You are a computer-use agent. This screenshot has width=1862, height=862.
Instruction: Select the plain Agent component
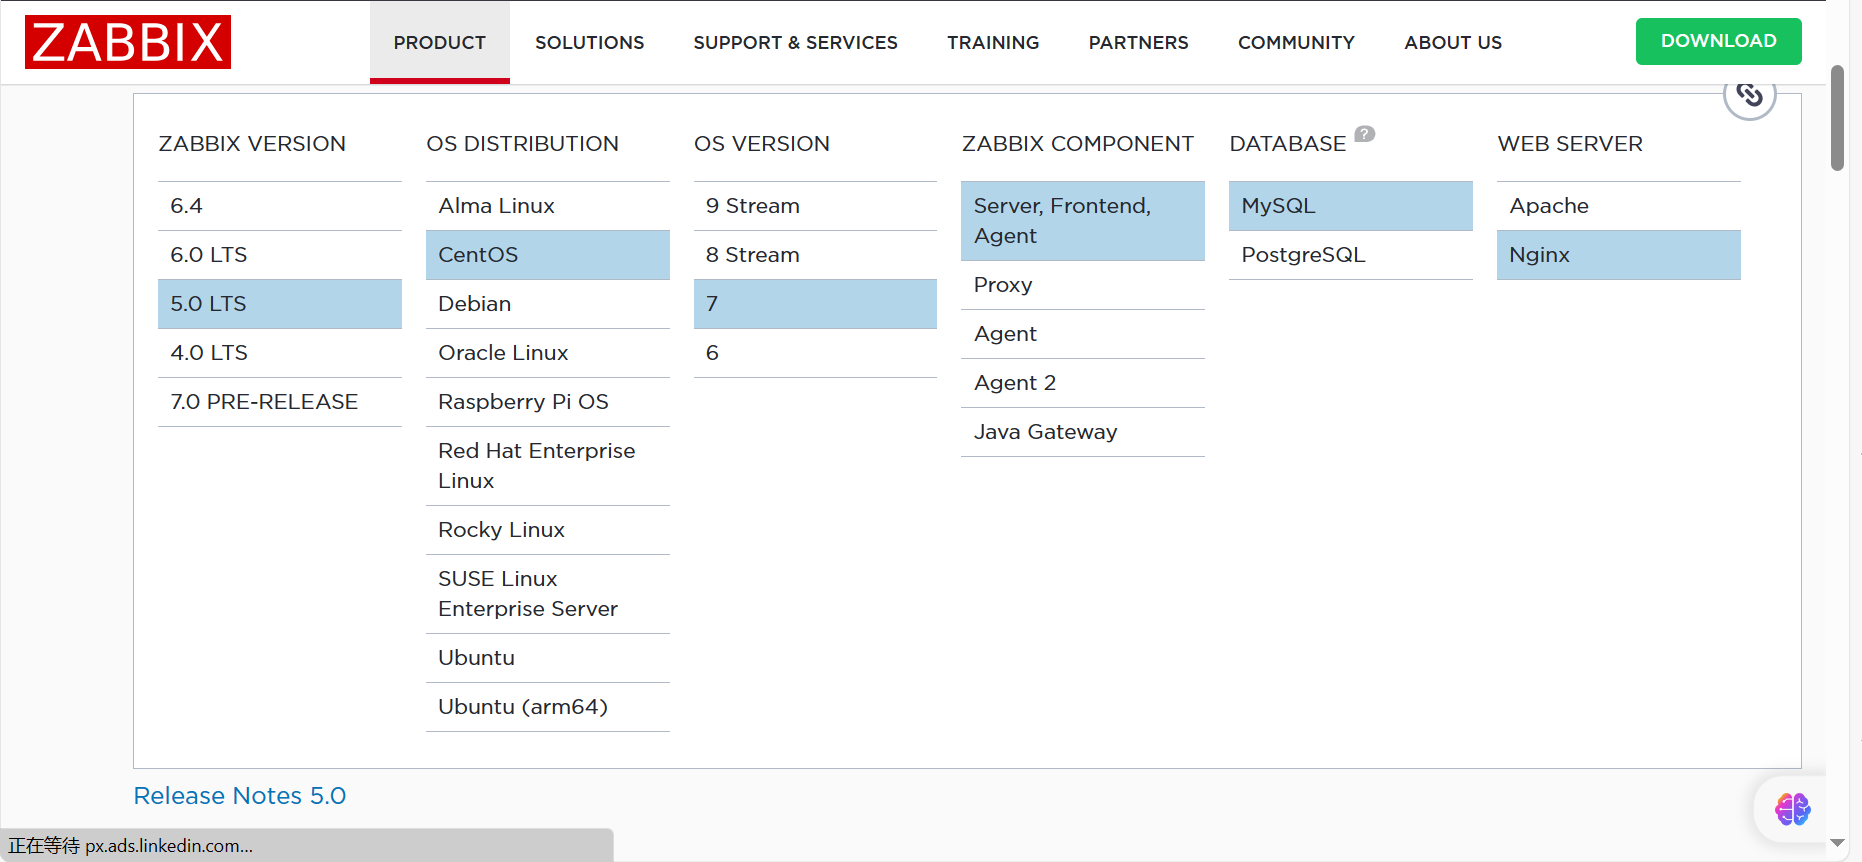1083,334
